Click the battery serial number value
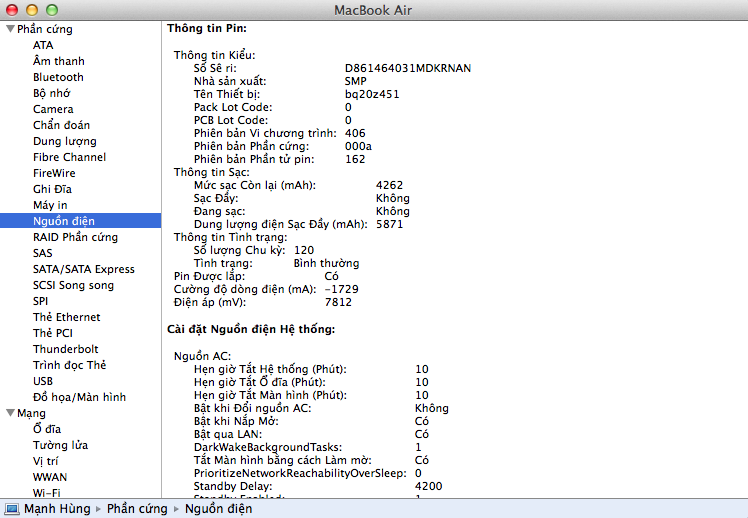748x518 pixels. click(407, 68)
